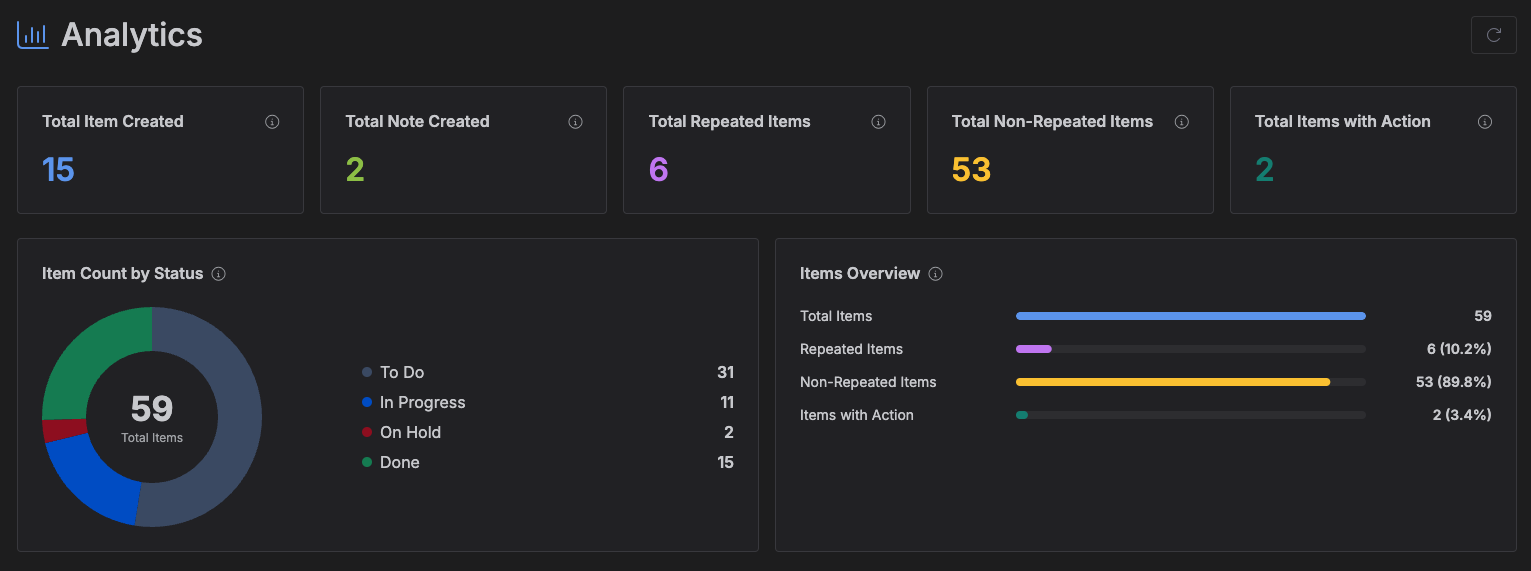Select the red On Hold donut segment

pos(64,430)
